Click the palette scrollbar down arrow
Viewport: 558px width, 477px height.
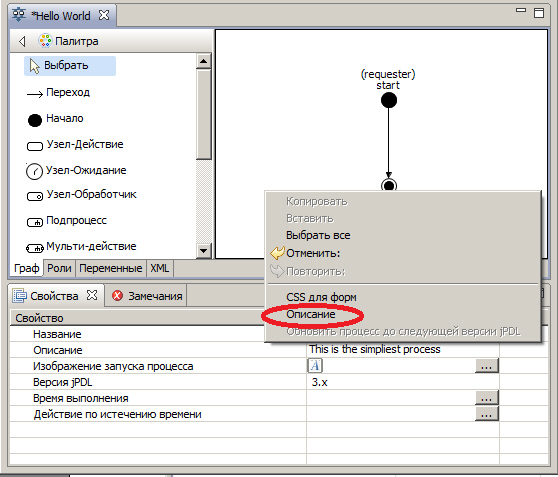tap(204, 251)
